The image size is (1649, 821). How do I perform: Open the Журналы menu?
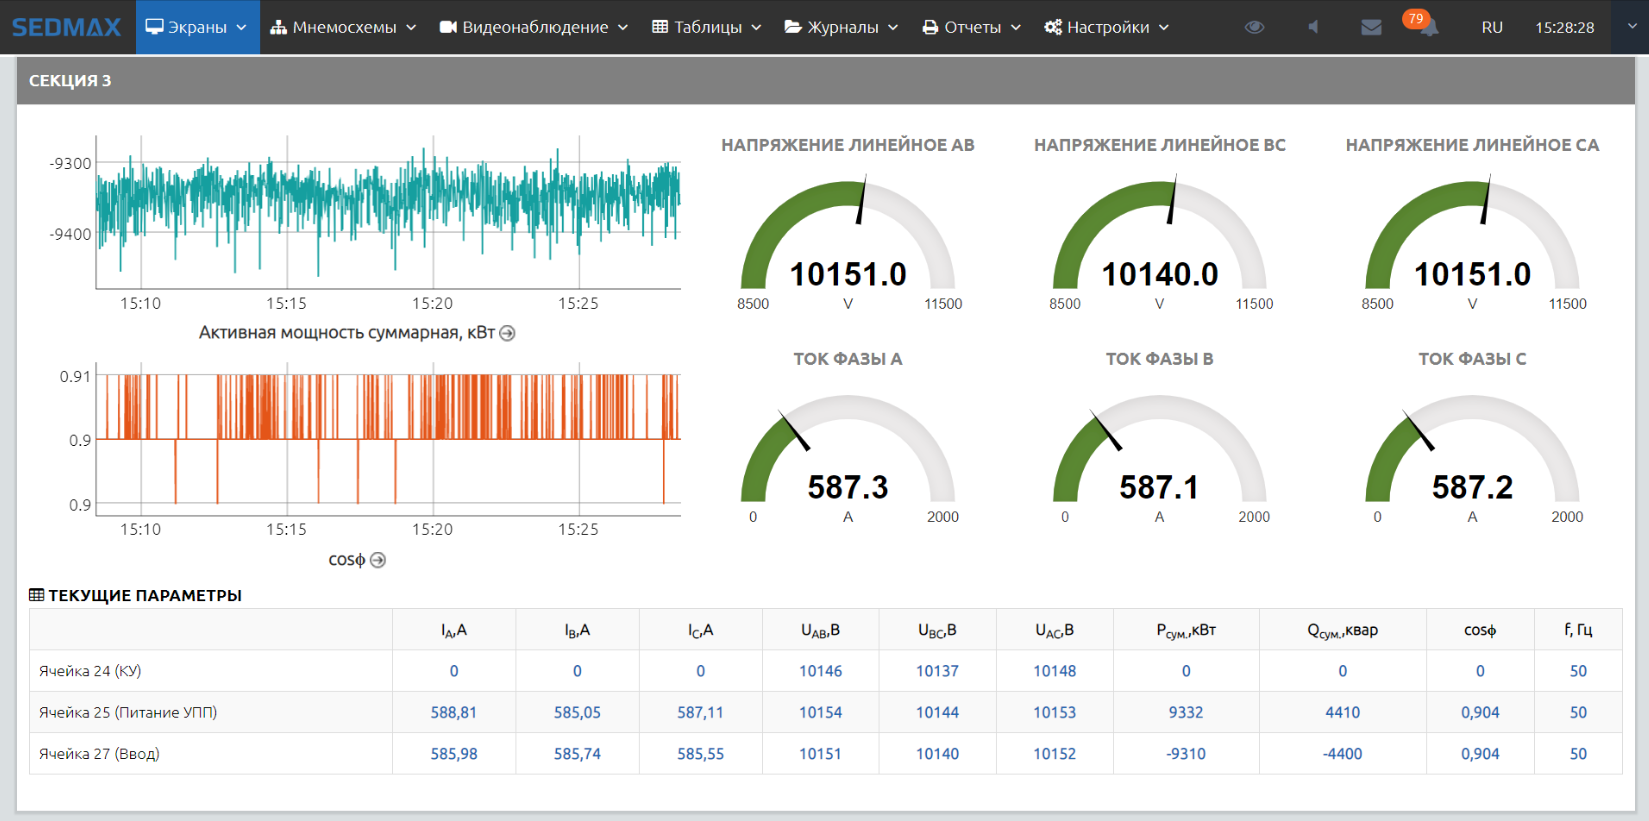[x=841, y=27]
